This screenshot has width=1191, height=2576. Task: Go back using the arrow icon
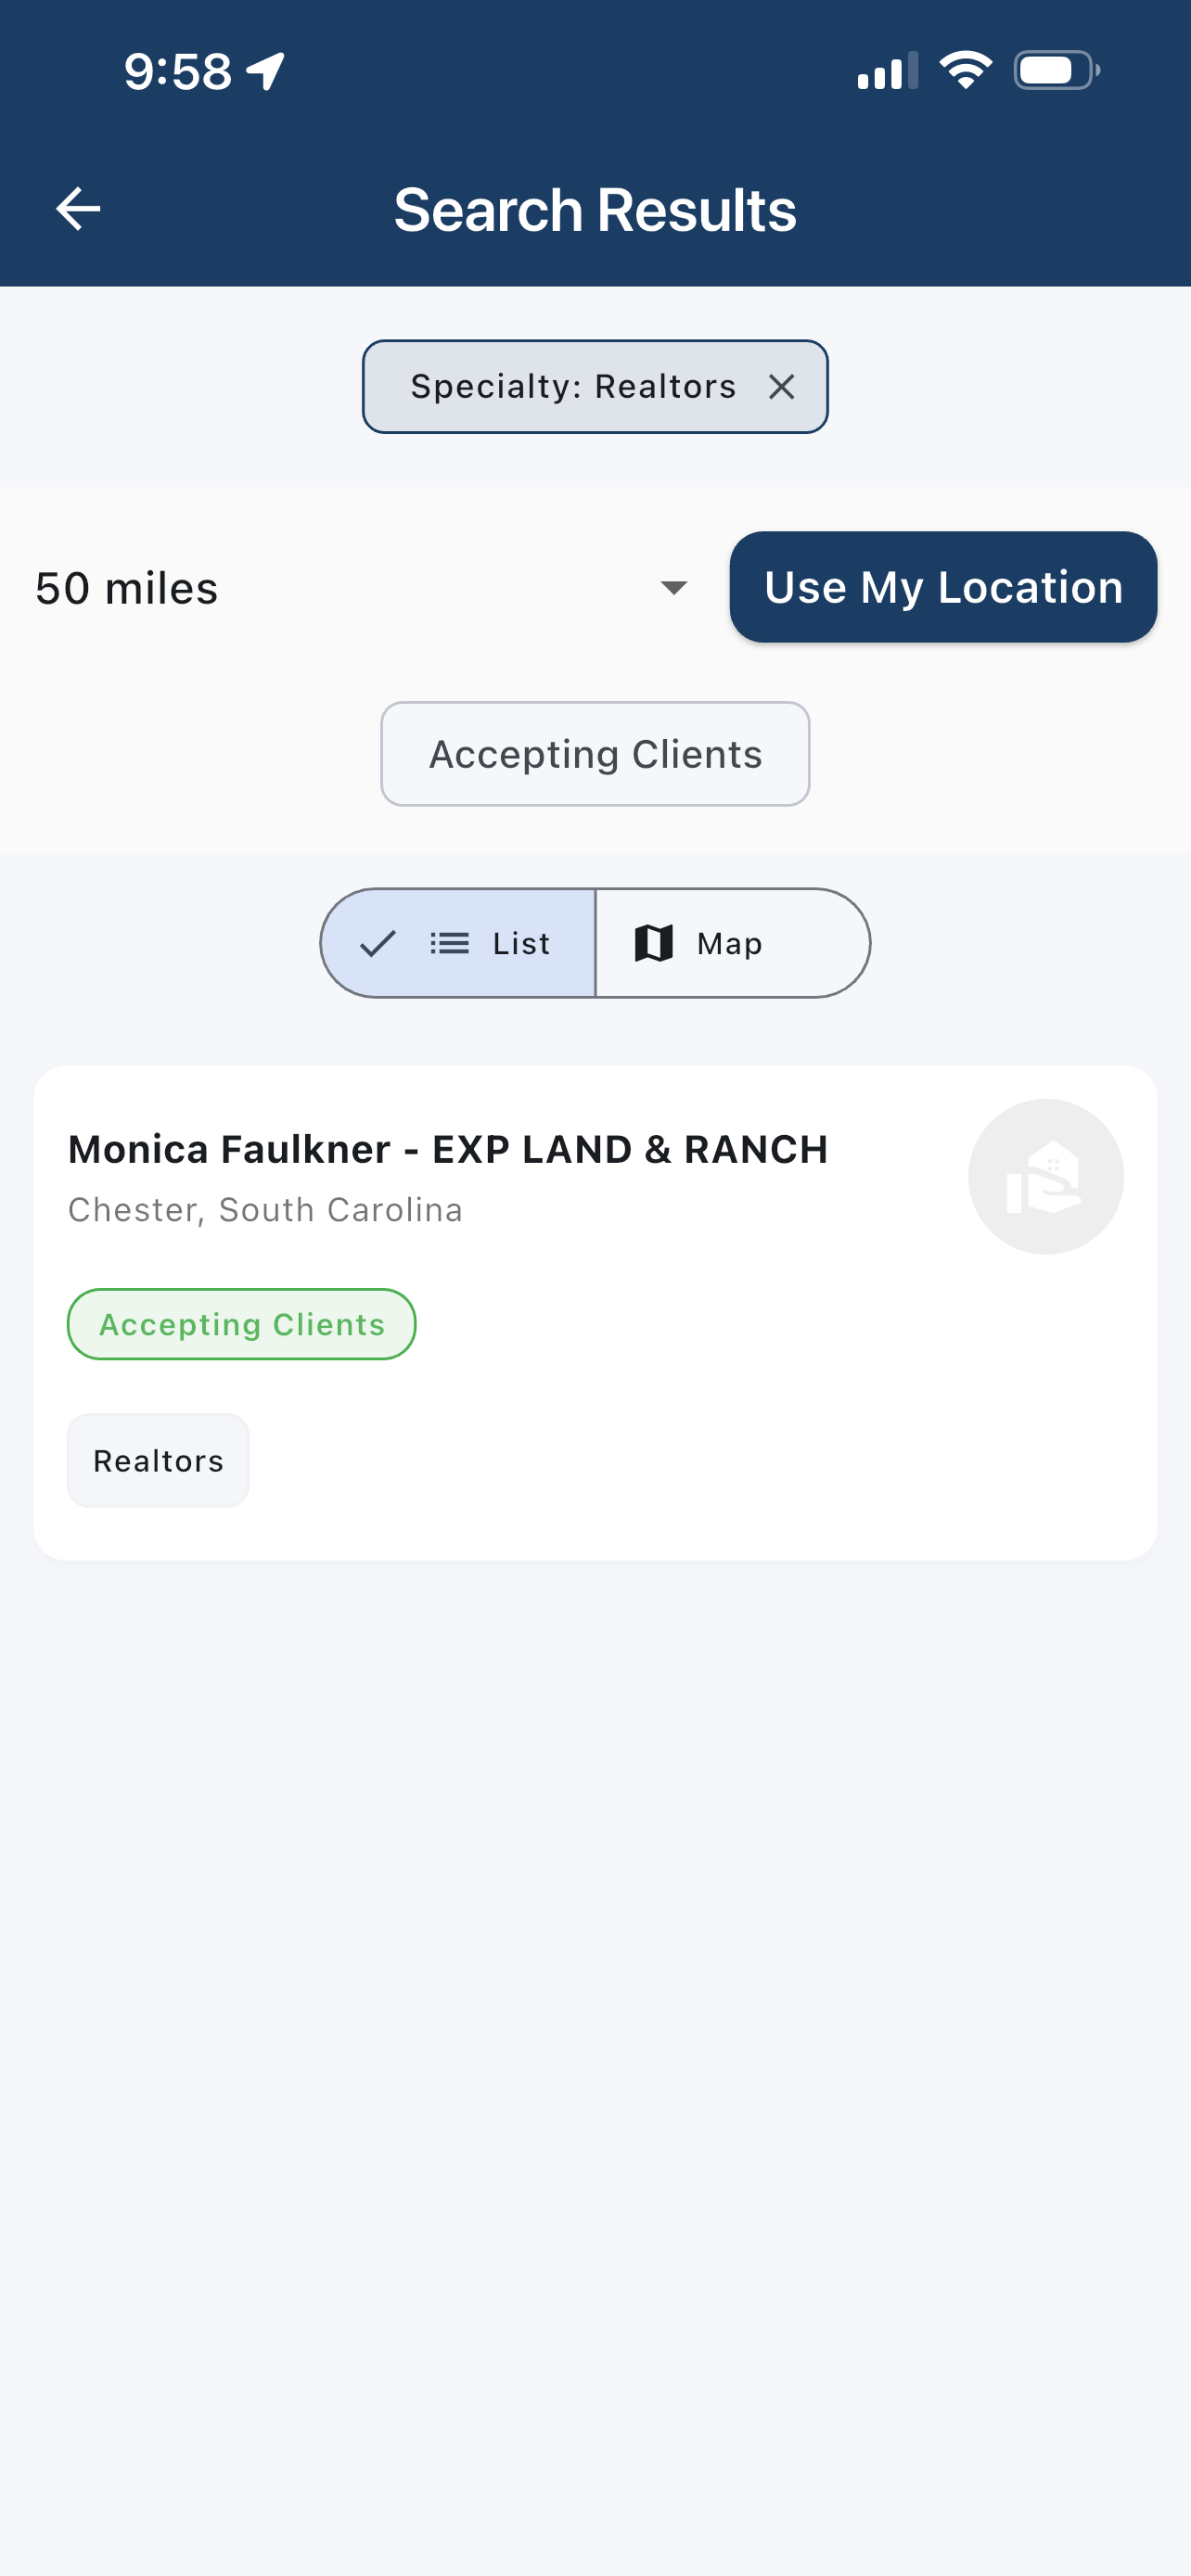tap(78, 209)
